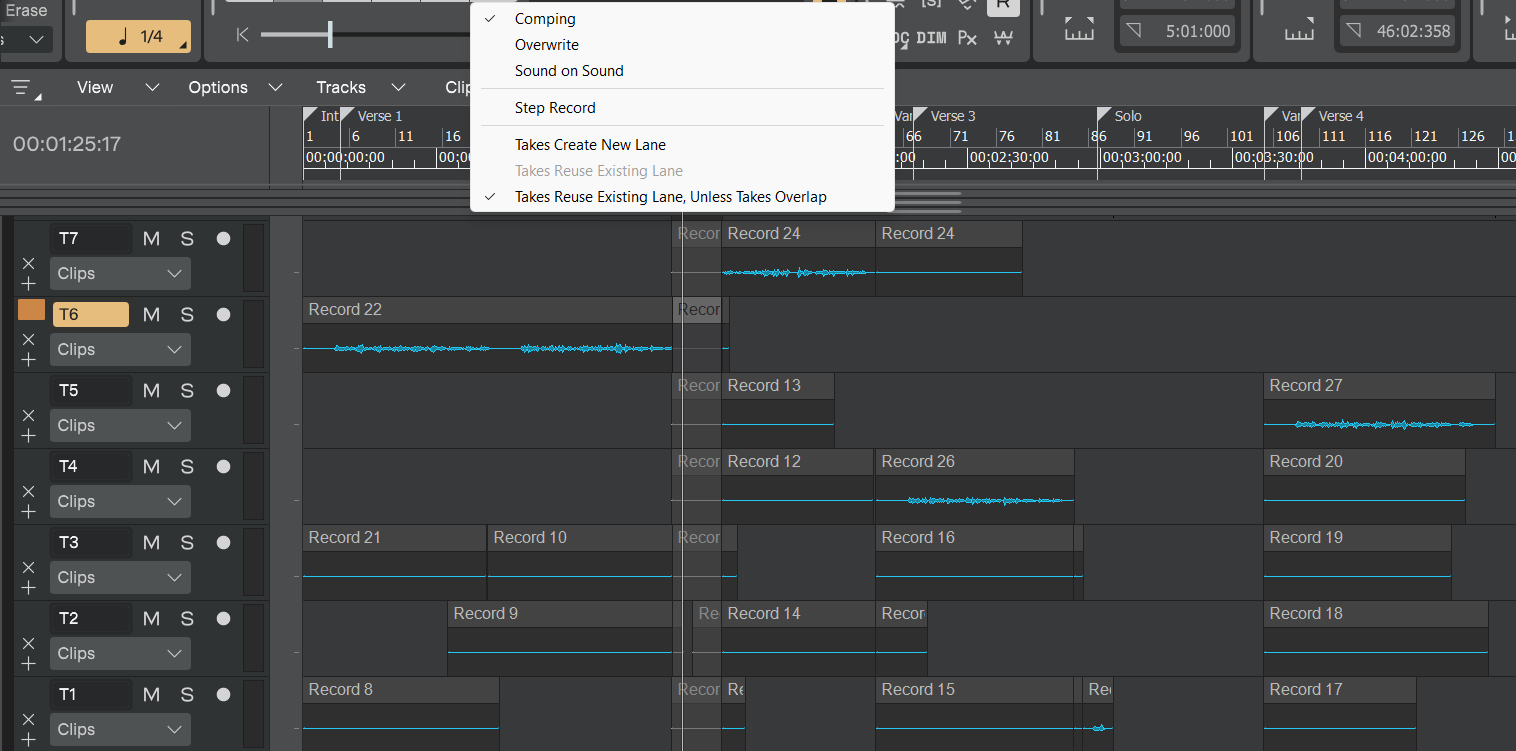Expand the Options menu dropdown

(235, 87)
